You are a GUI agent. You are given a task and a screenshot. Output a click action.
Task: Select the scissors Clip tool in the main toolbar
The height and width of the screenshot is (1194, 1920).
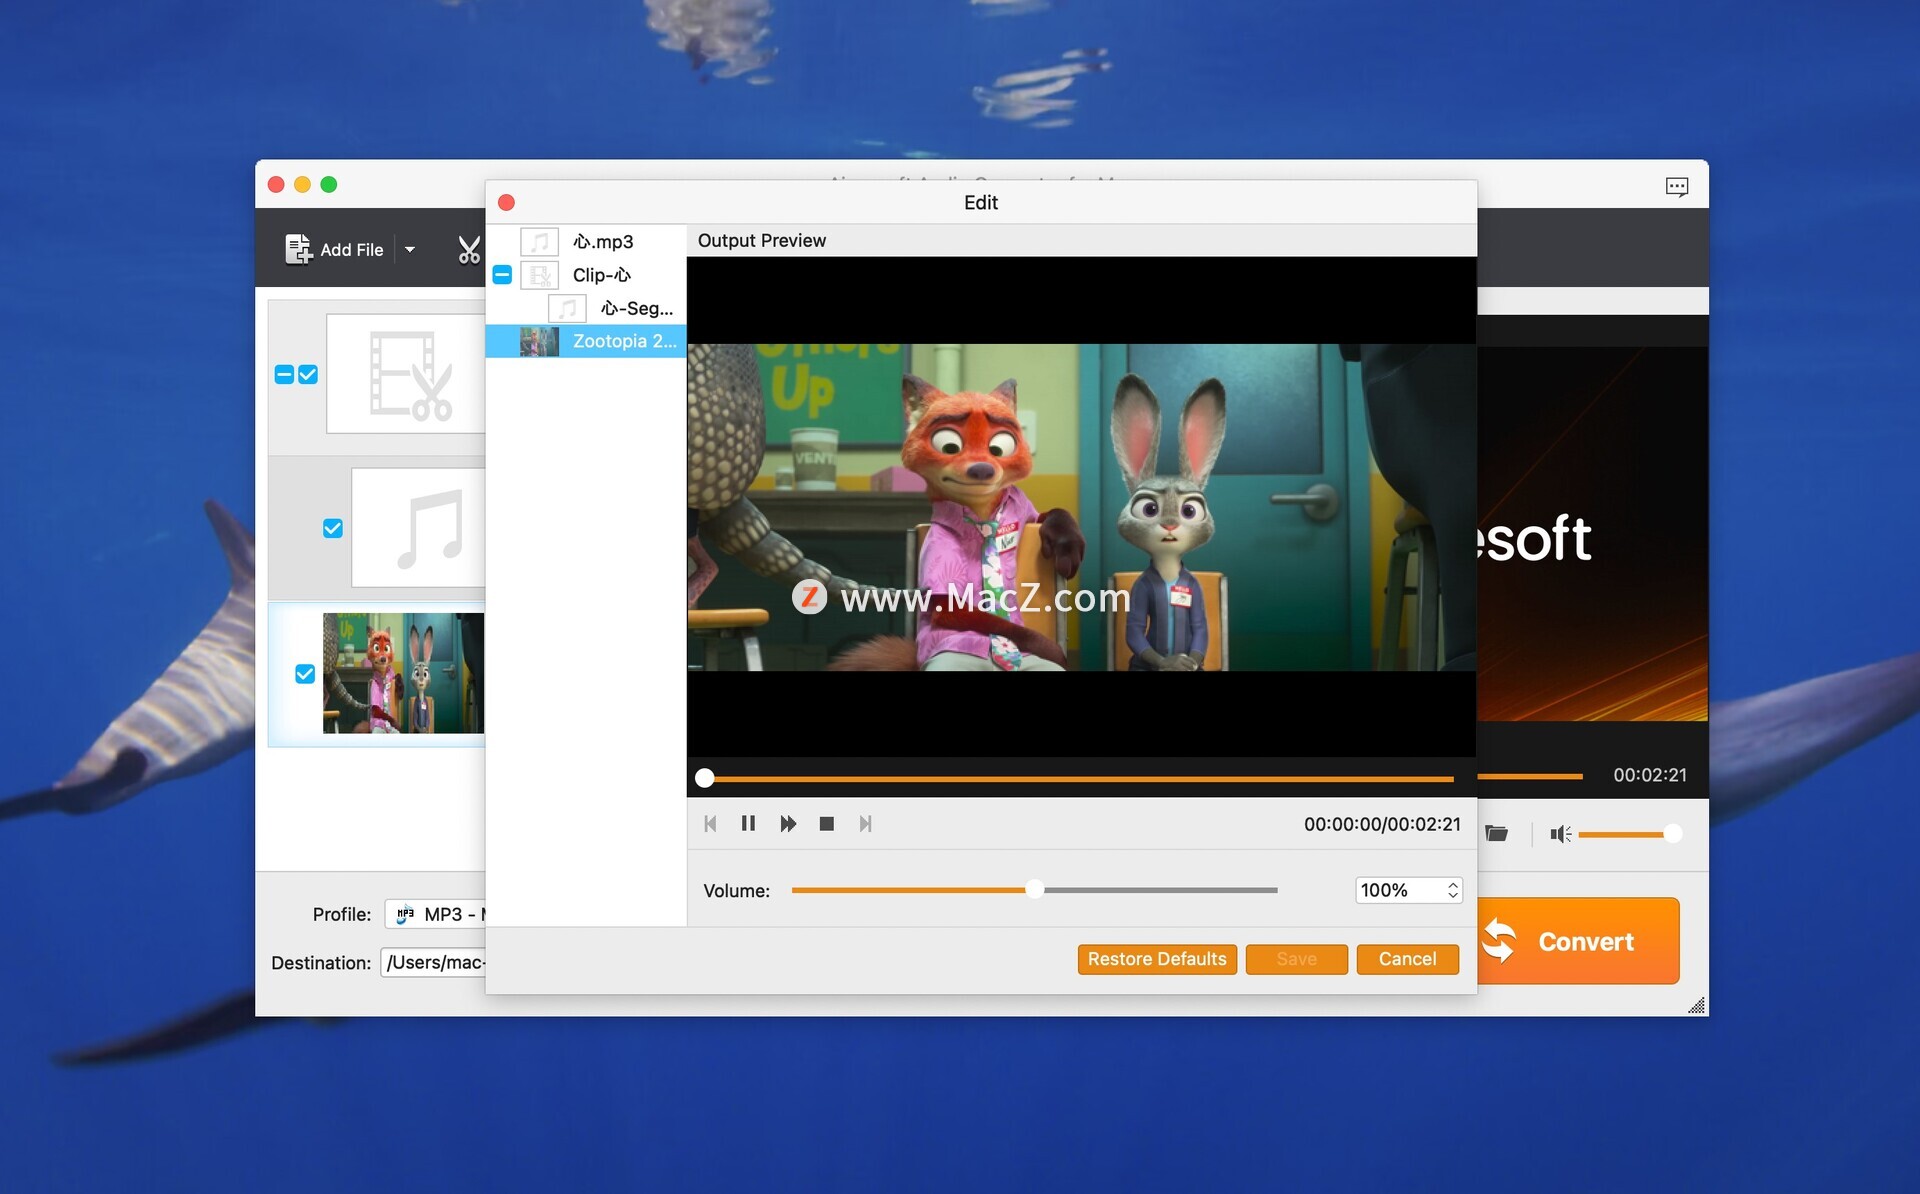pyautogui.click(x=469, y=249)
